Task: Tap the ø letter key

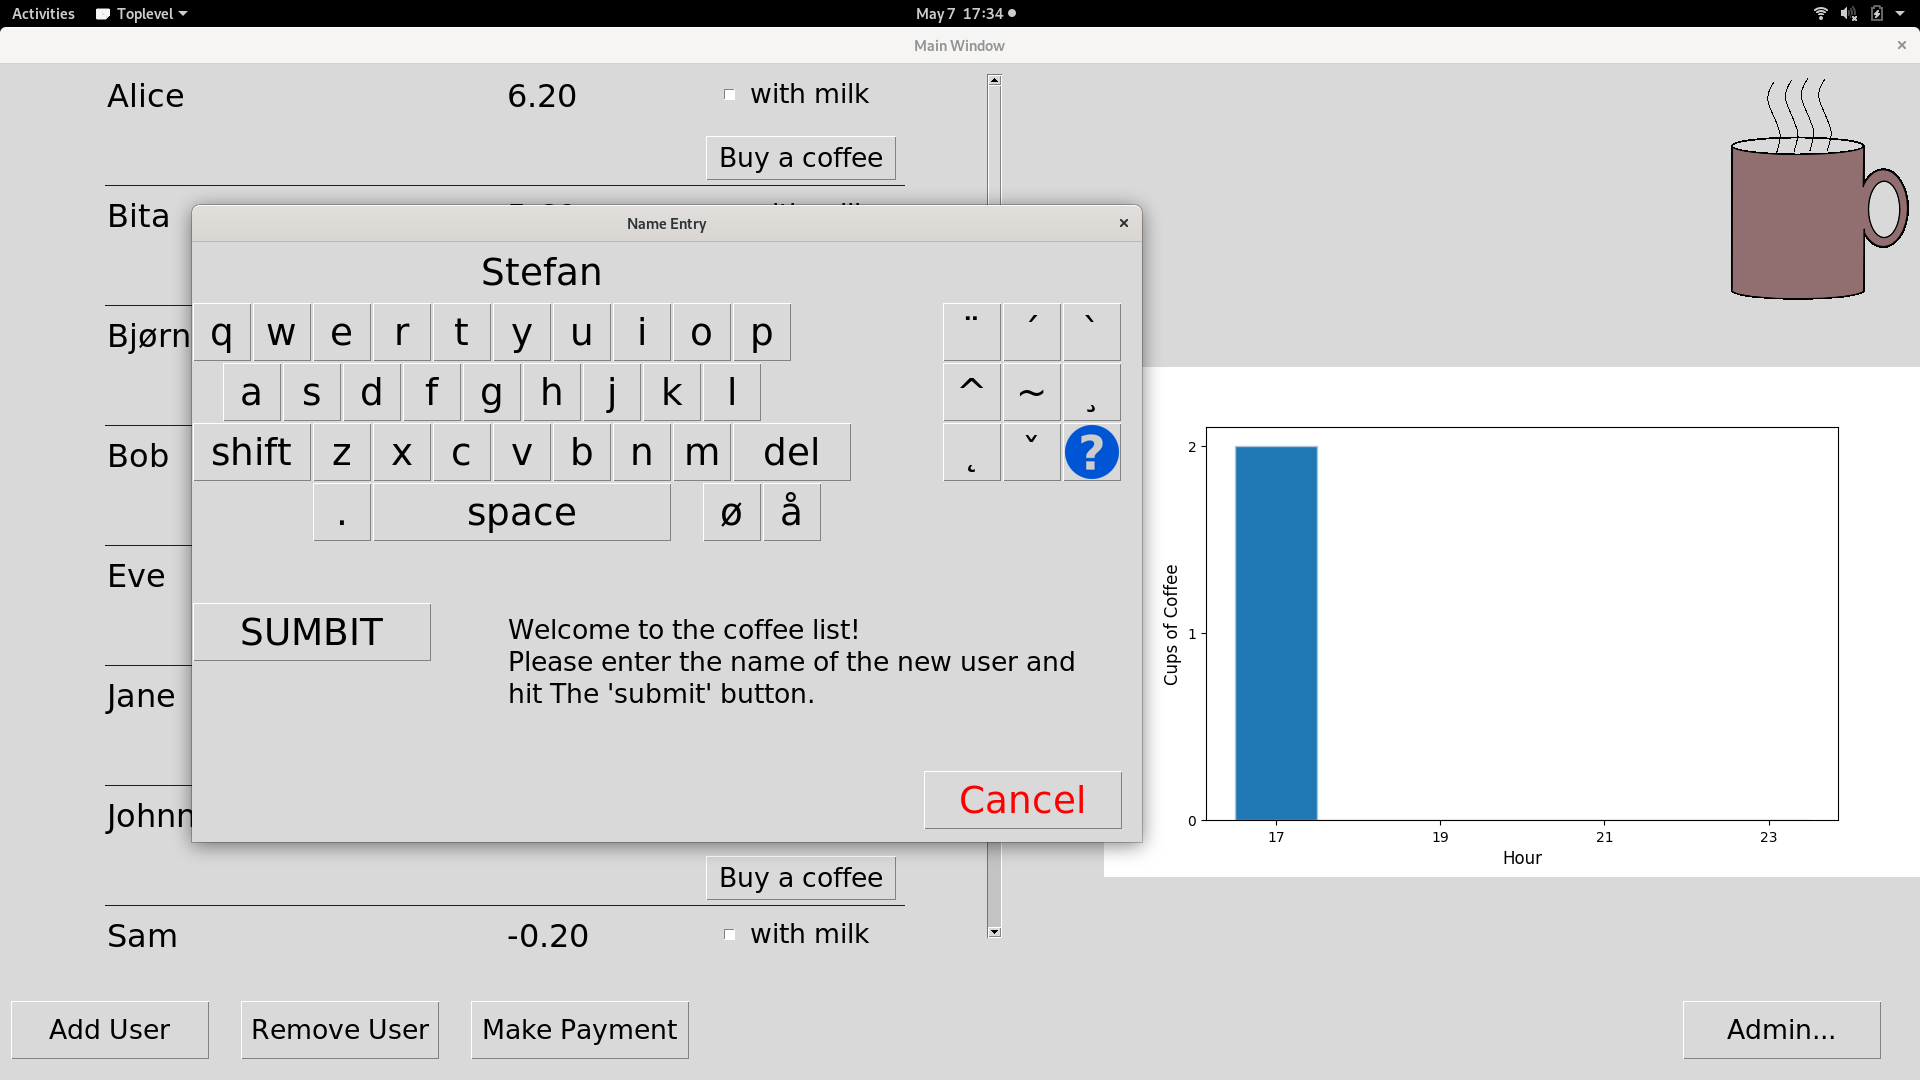Action: coord(731,512)
